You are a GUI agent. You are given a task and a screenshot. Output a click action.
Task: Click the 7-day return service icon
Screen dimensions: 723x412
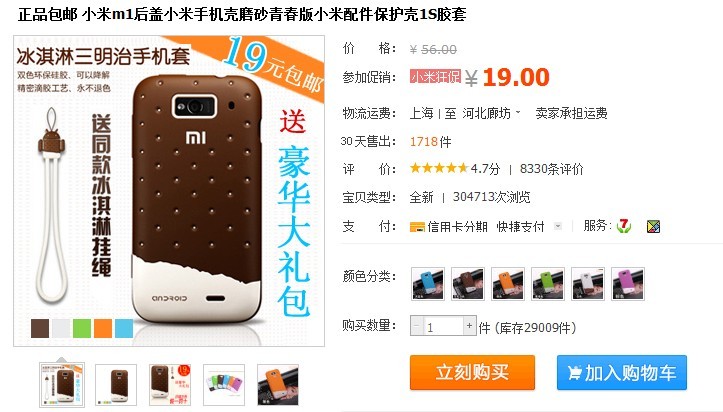pos(624,226)
